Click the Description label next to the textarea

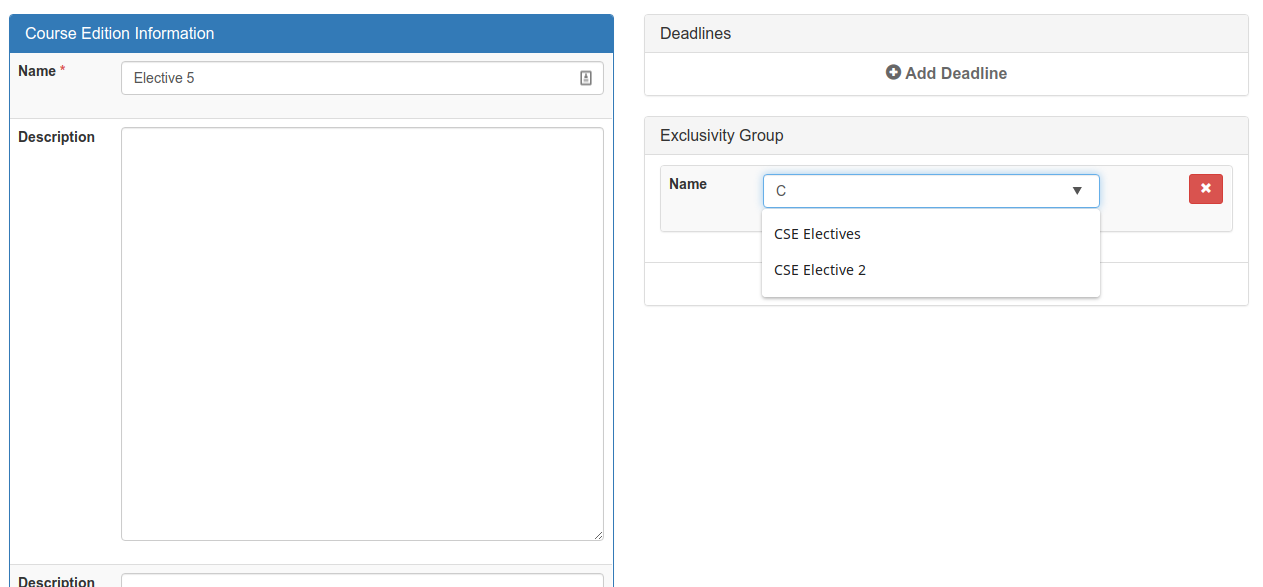point(57,137)
